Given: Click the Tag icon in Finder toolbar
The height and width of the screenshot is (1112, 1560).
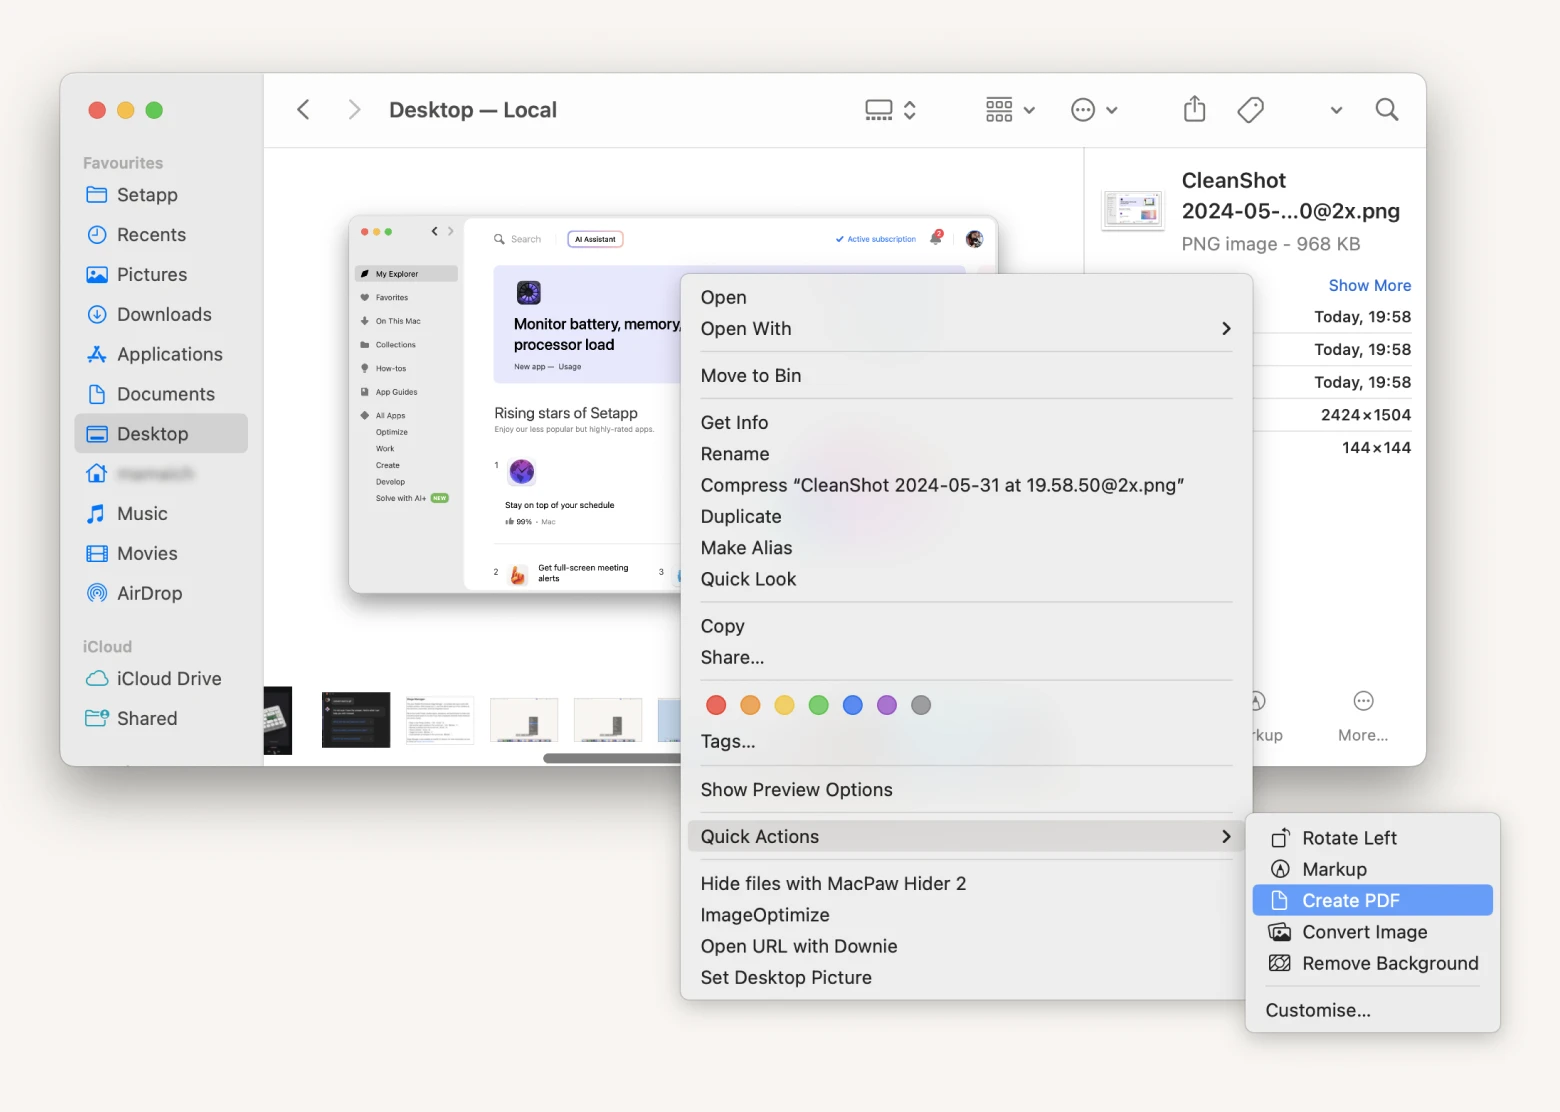Looking at the screenshot, I should coord(1250,110).
